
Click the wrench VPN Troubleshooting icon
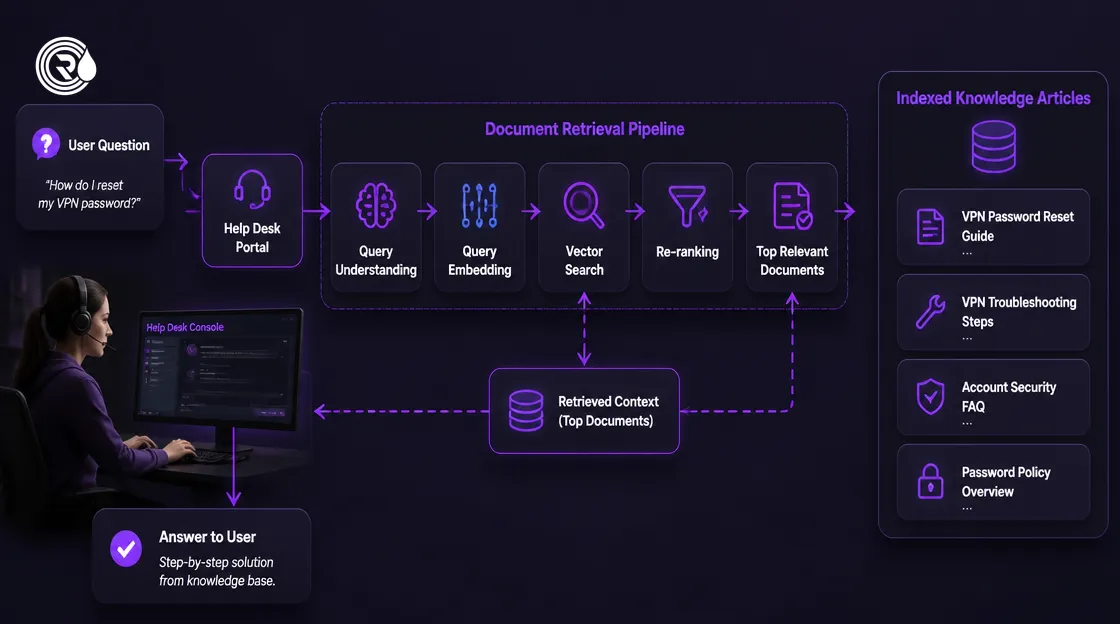click(x=930, y=312)
